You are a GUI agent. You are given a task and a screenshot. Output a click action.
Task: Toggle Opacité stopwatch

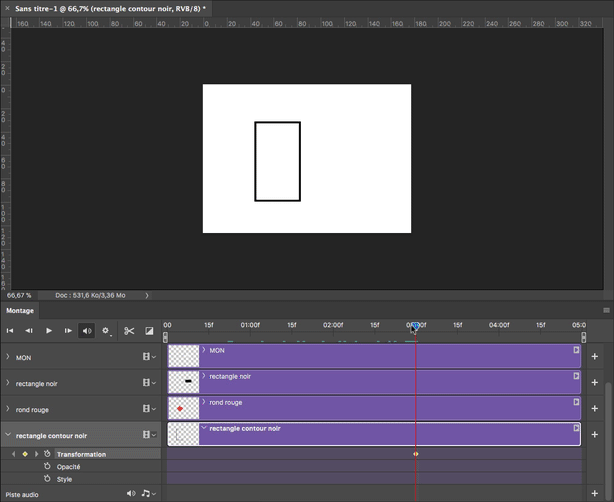(x=47, y=466)
